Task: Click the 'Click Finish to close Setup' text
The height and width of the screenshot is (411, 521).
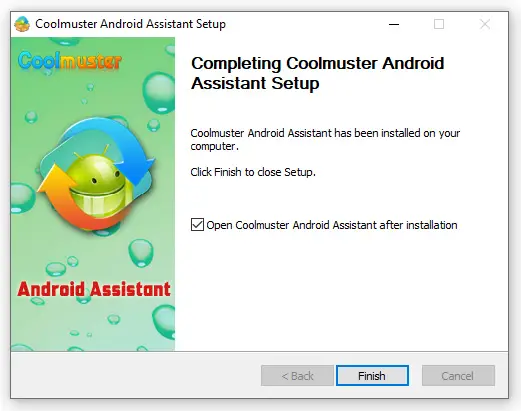Action: (x=253, y=172)
